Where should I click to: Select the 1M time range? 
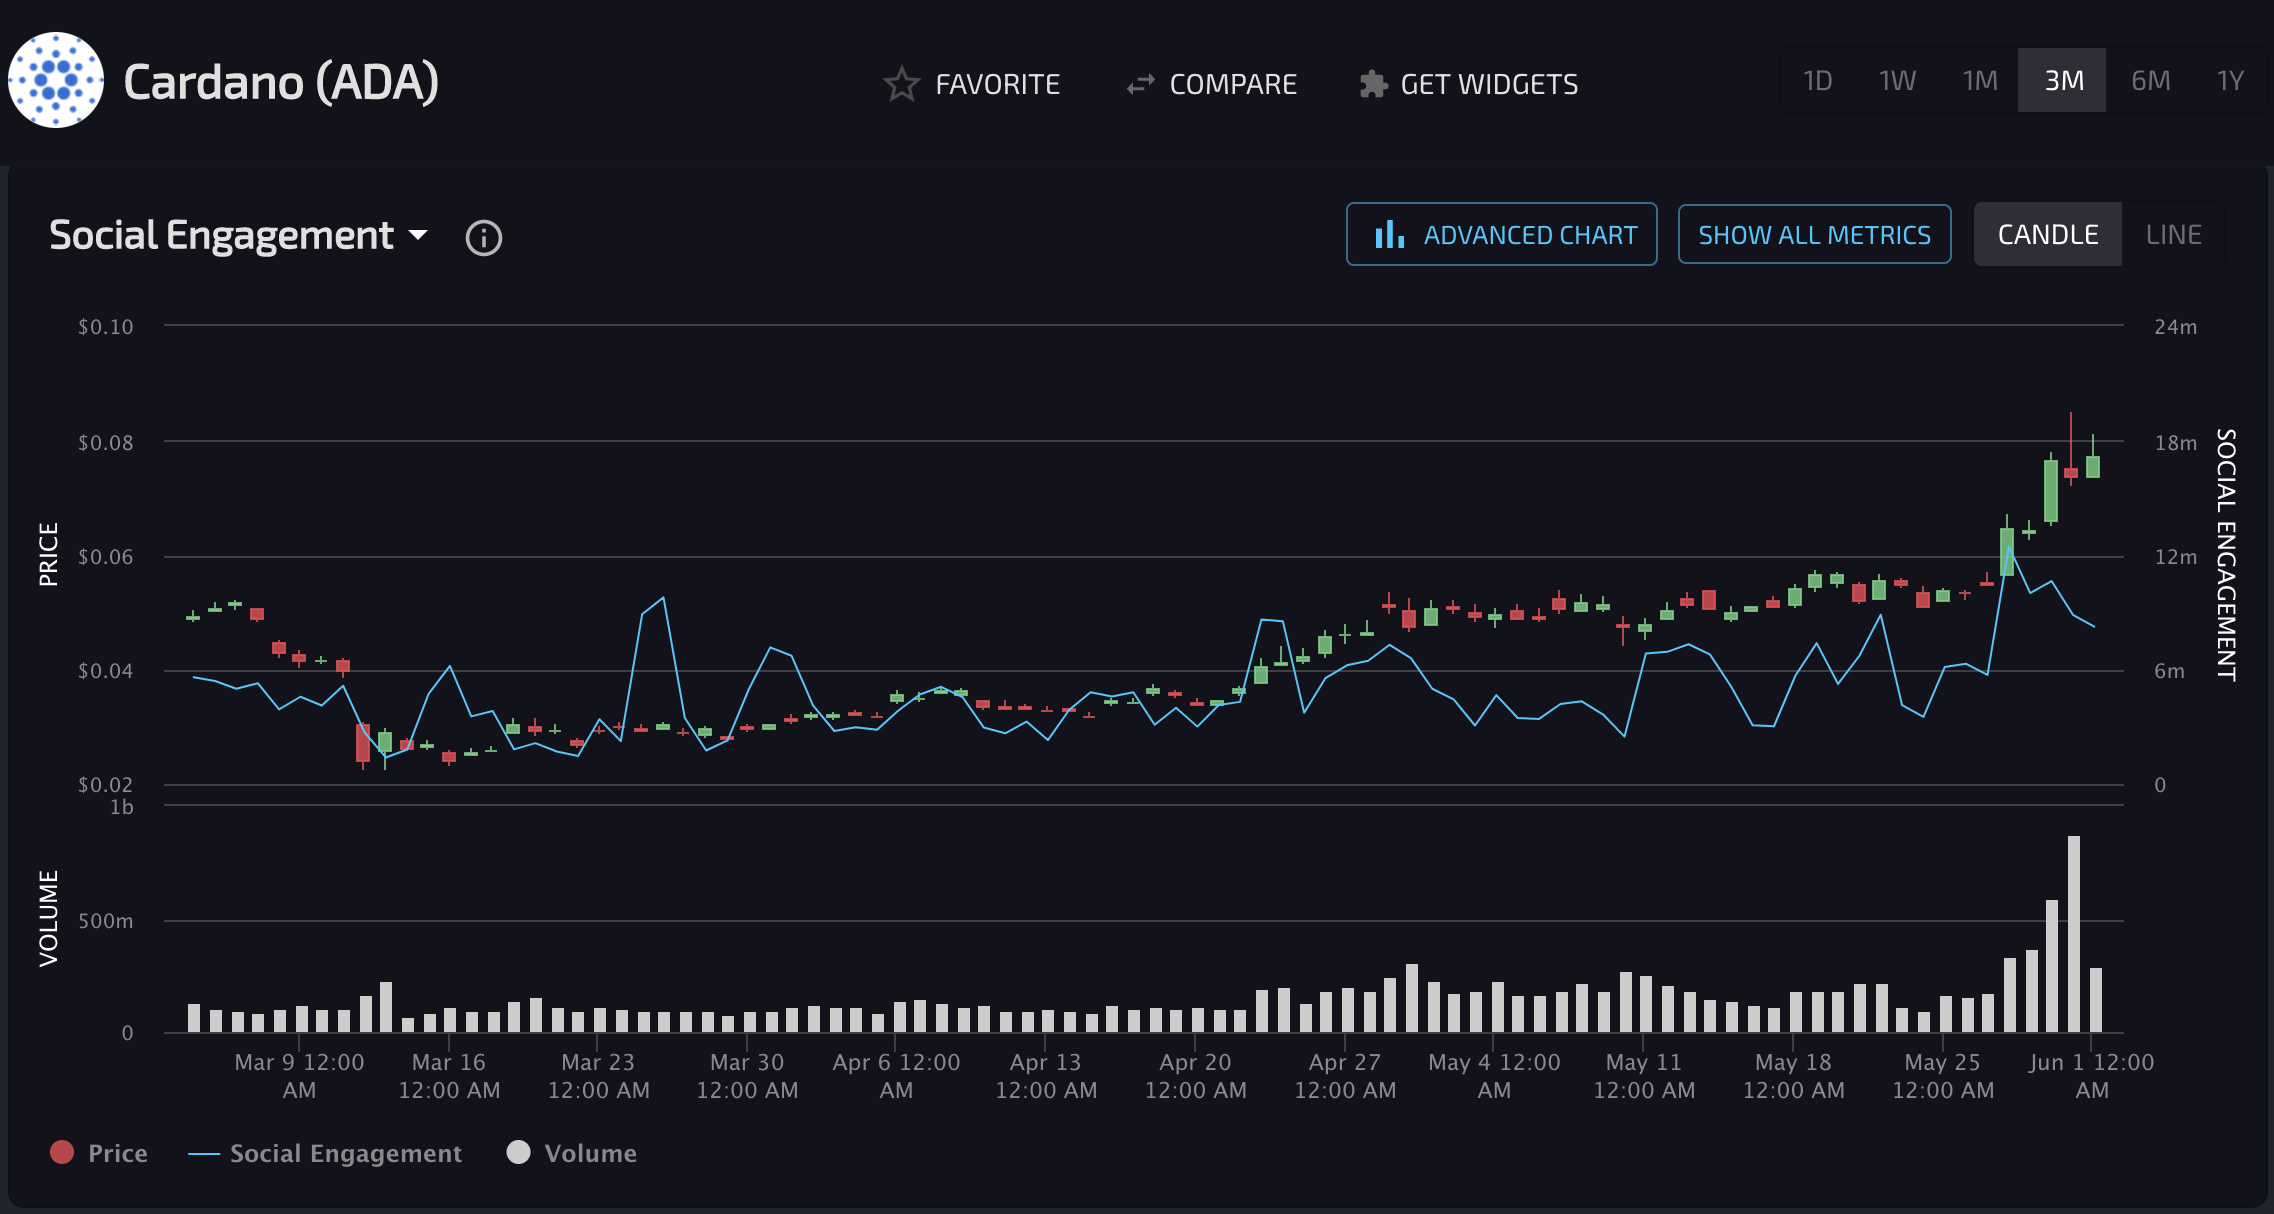pyautogui.click(x=1979, y=80)
